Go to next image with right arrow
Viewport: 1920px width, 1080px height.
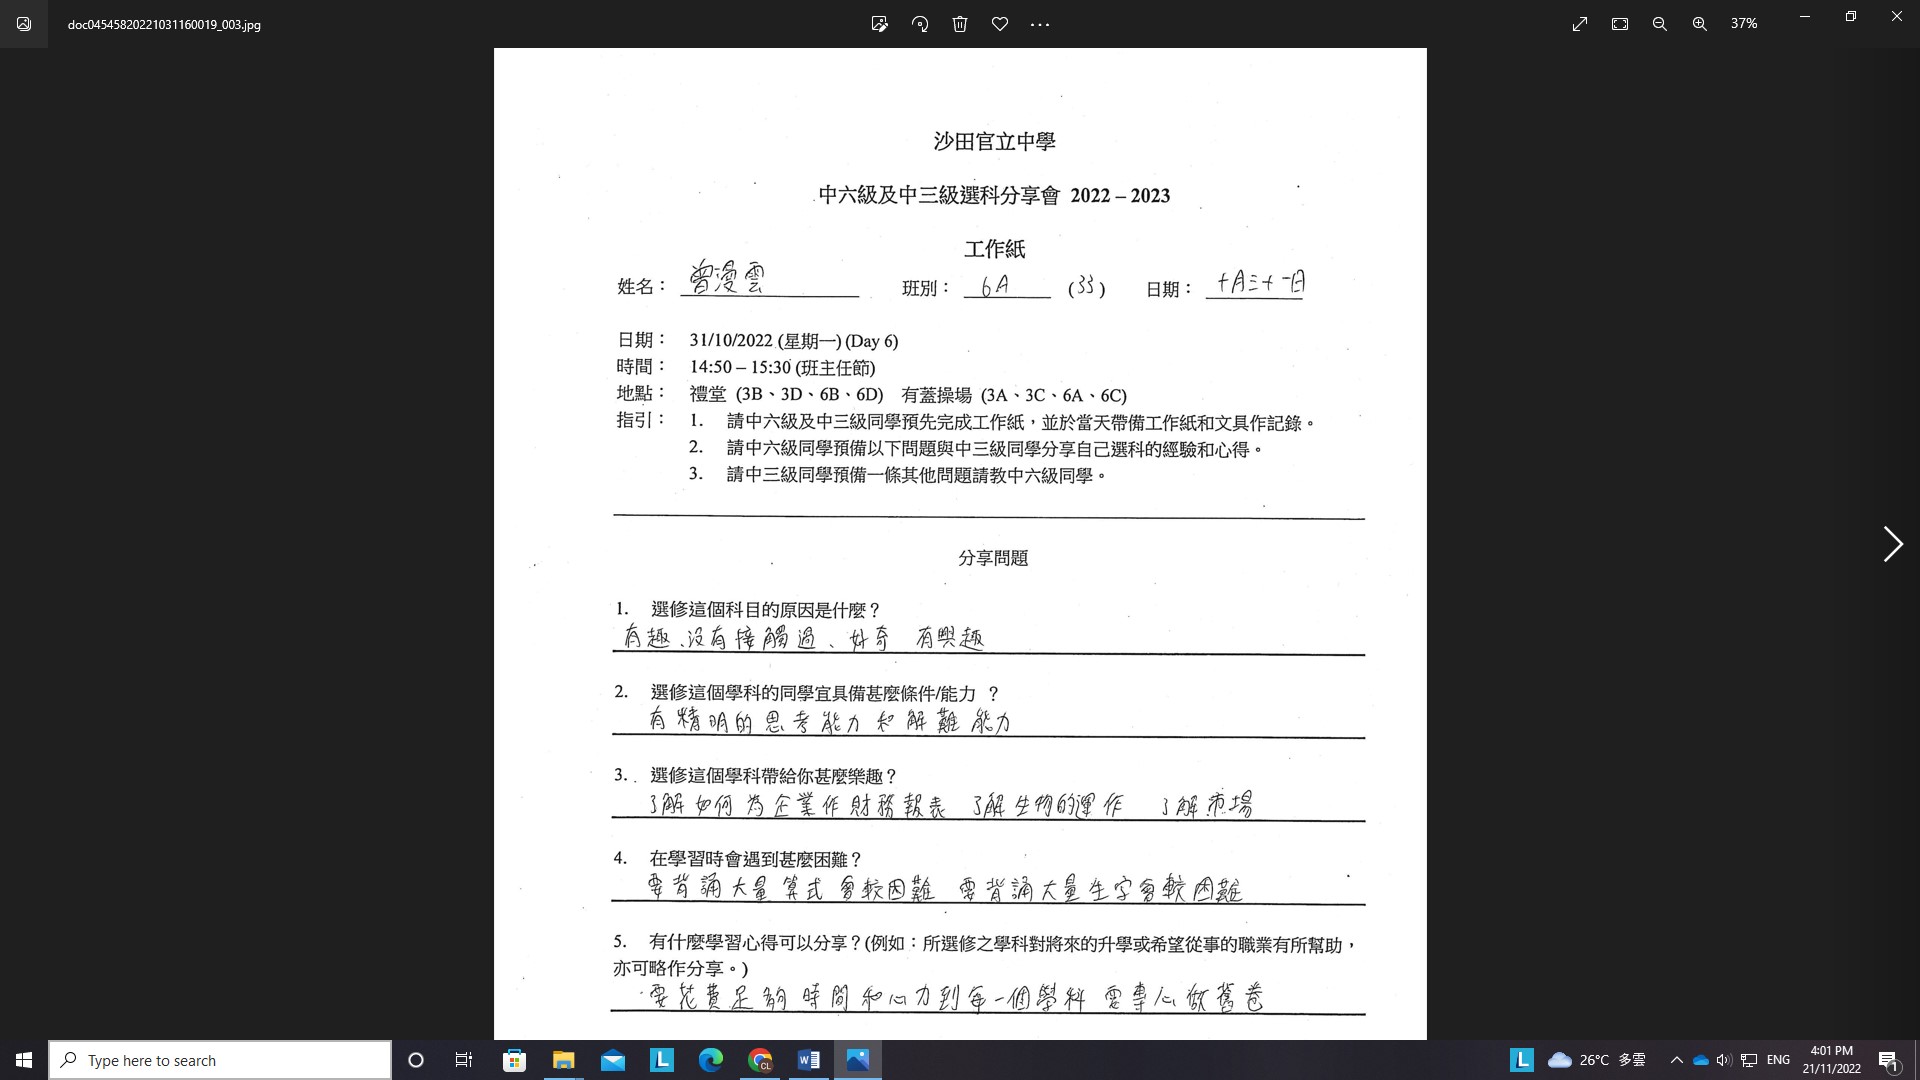pyautogui.click(x=1893, y=544)
